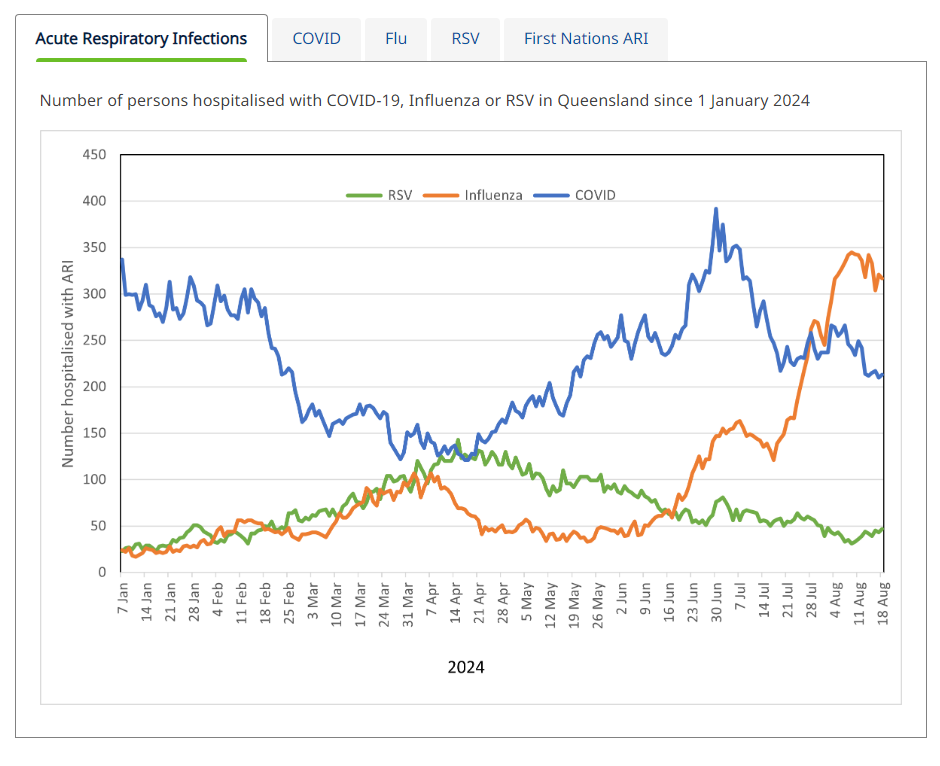Screen dimensions: 940x766
Task: Open the First Nations ARI tab
Action: [x=585, y=39]
